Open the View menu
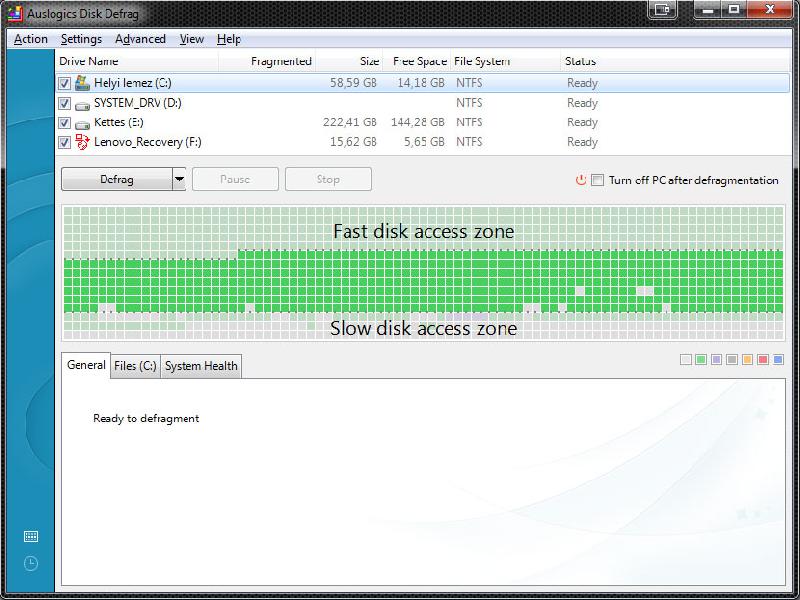Image resolution: width=800 pixels, height=600 pixels. pyautogui.click(x=192, y=39)
